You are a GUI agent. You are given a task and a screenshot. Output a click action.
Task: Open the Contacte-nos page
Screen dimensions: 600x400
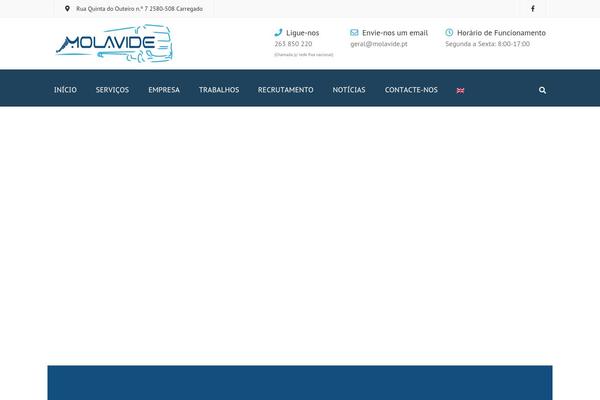click(x=411, y=90)
